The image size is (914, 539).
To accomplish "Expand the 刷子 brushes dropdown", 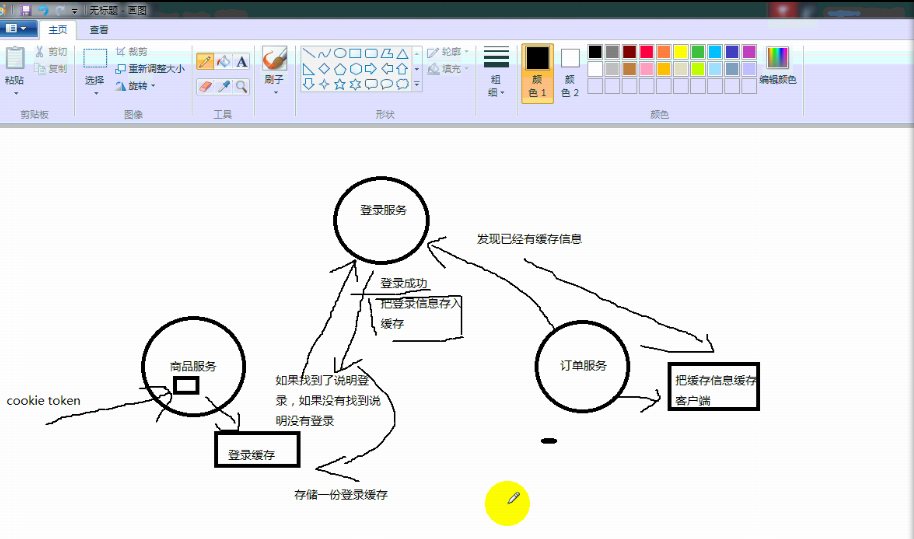I will [x=275, y=92].
